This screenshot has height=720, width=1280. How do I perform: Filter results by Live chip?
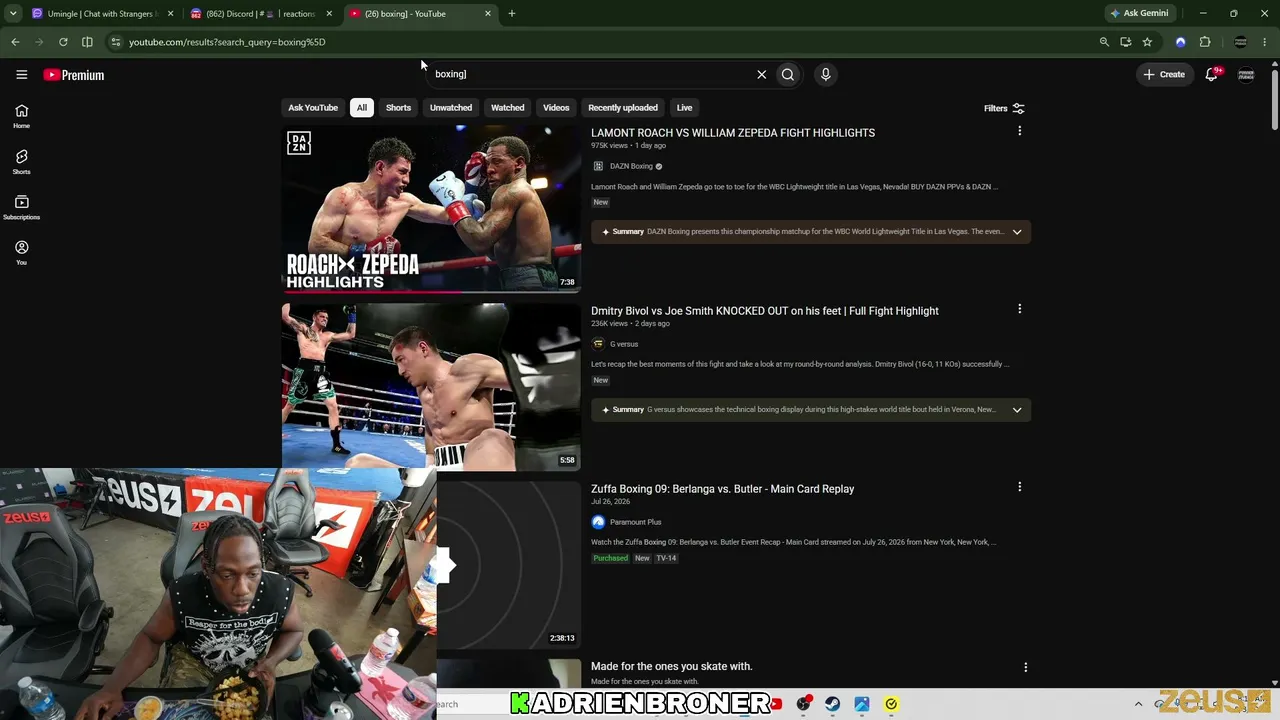[684, 108]
